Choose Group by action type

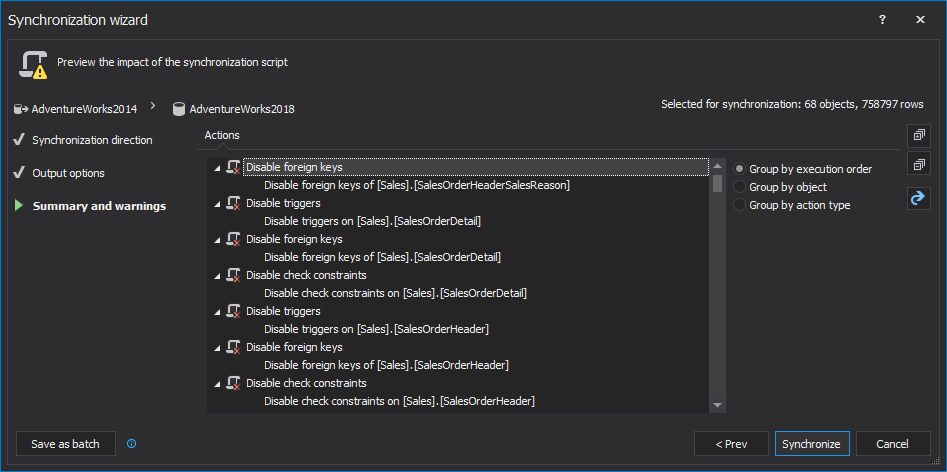pos(740,205)
